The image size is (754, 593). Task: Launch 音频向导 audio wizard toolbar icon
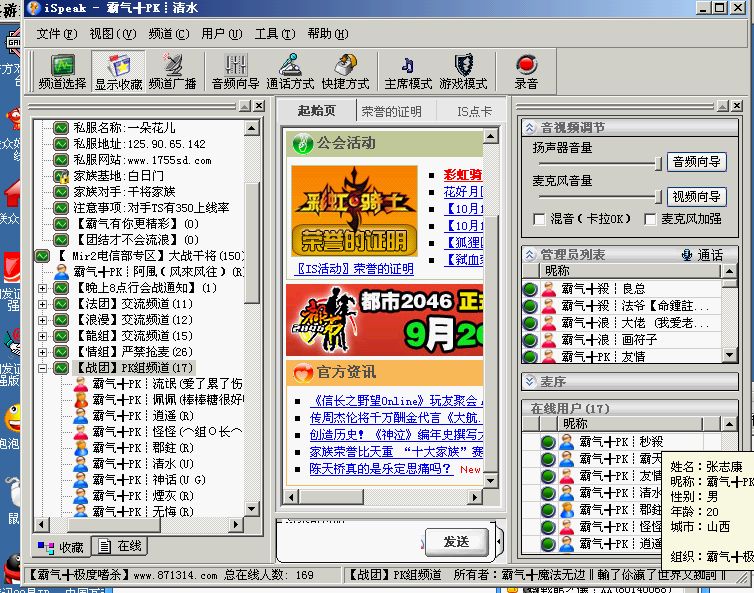click(236, 73)
